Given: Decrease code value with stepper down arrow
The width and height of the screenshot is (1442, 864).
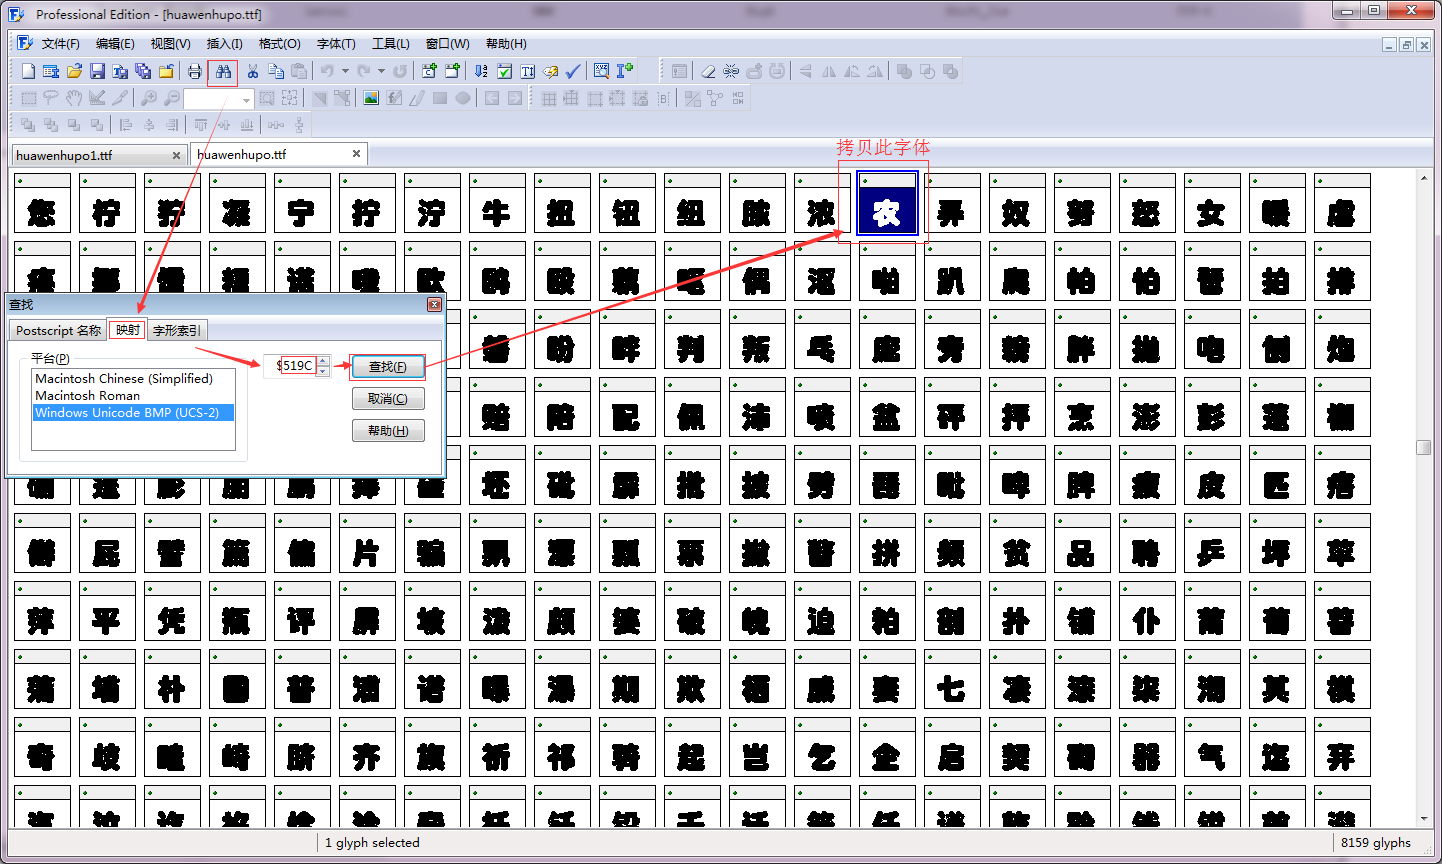Looking at the screenshot, I should [x=323, y=371].
